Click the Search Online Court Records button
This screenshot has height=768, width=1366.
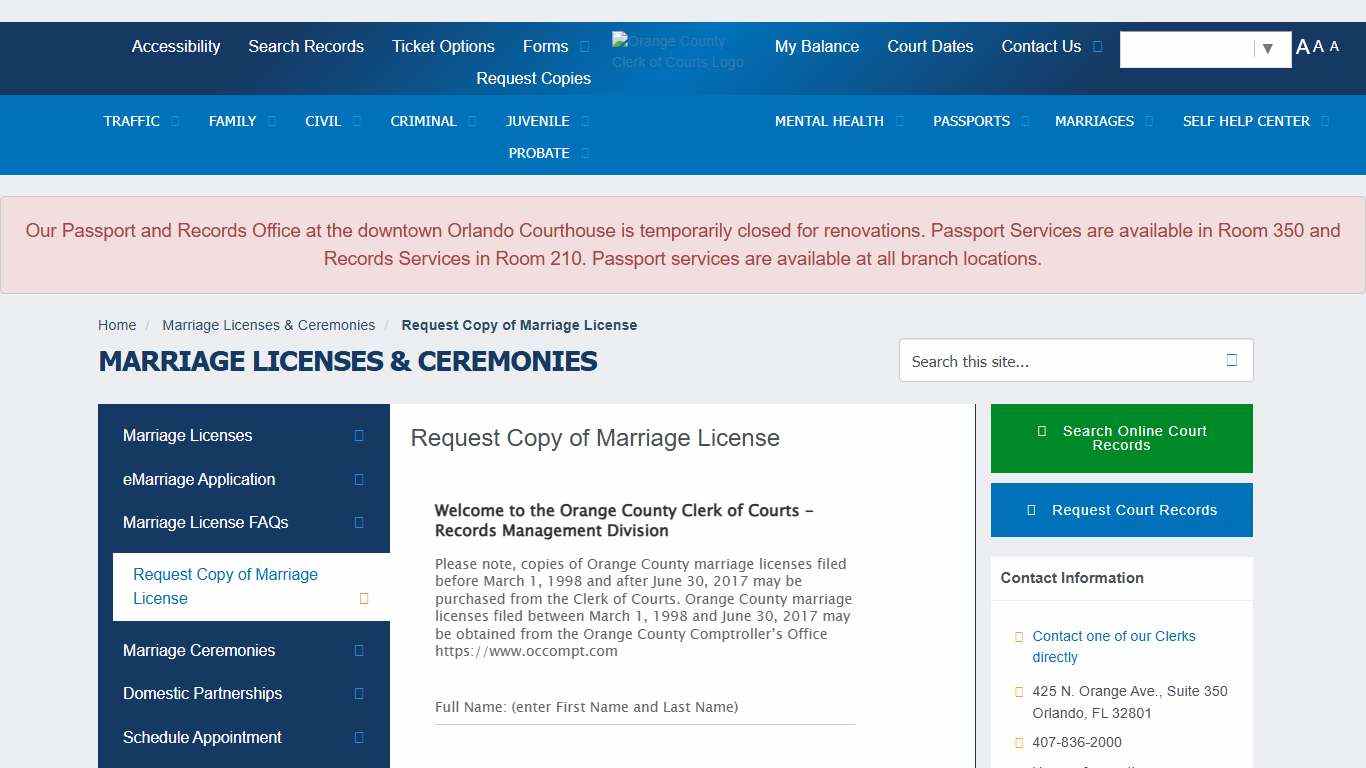click(x=1121, y=438)
